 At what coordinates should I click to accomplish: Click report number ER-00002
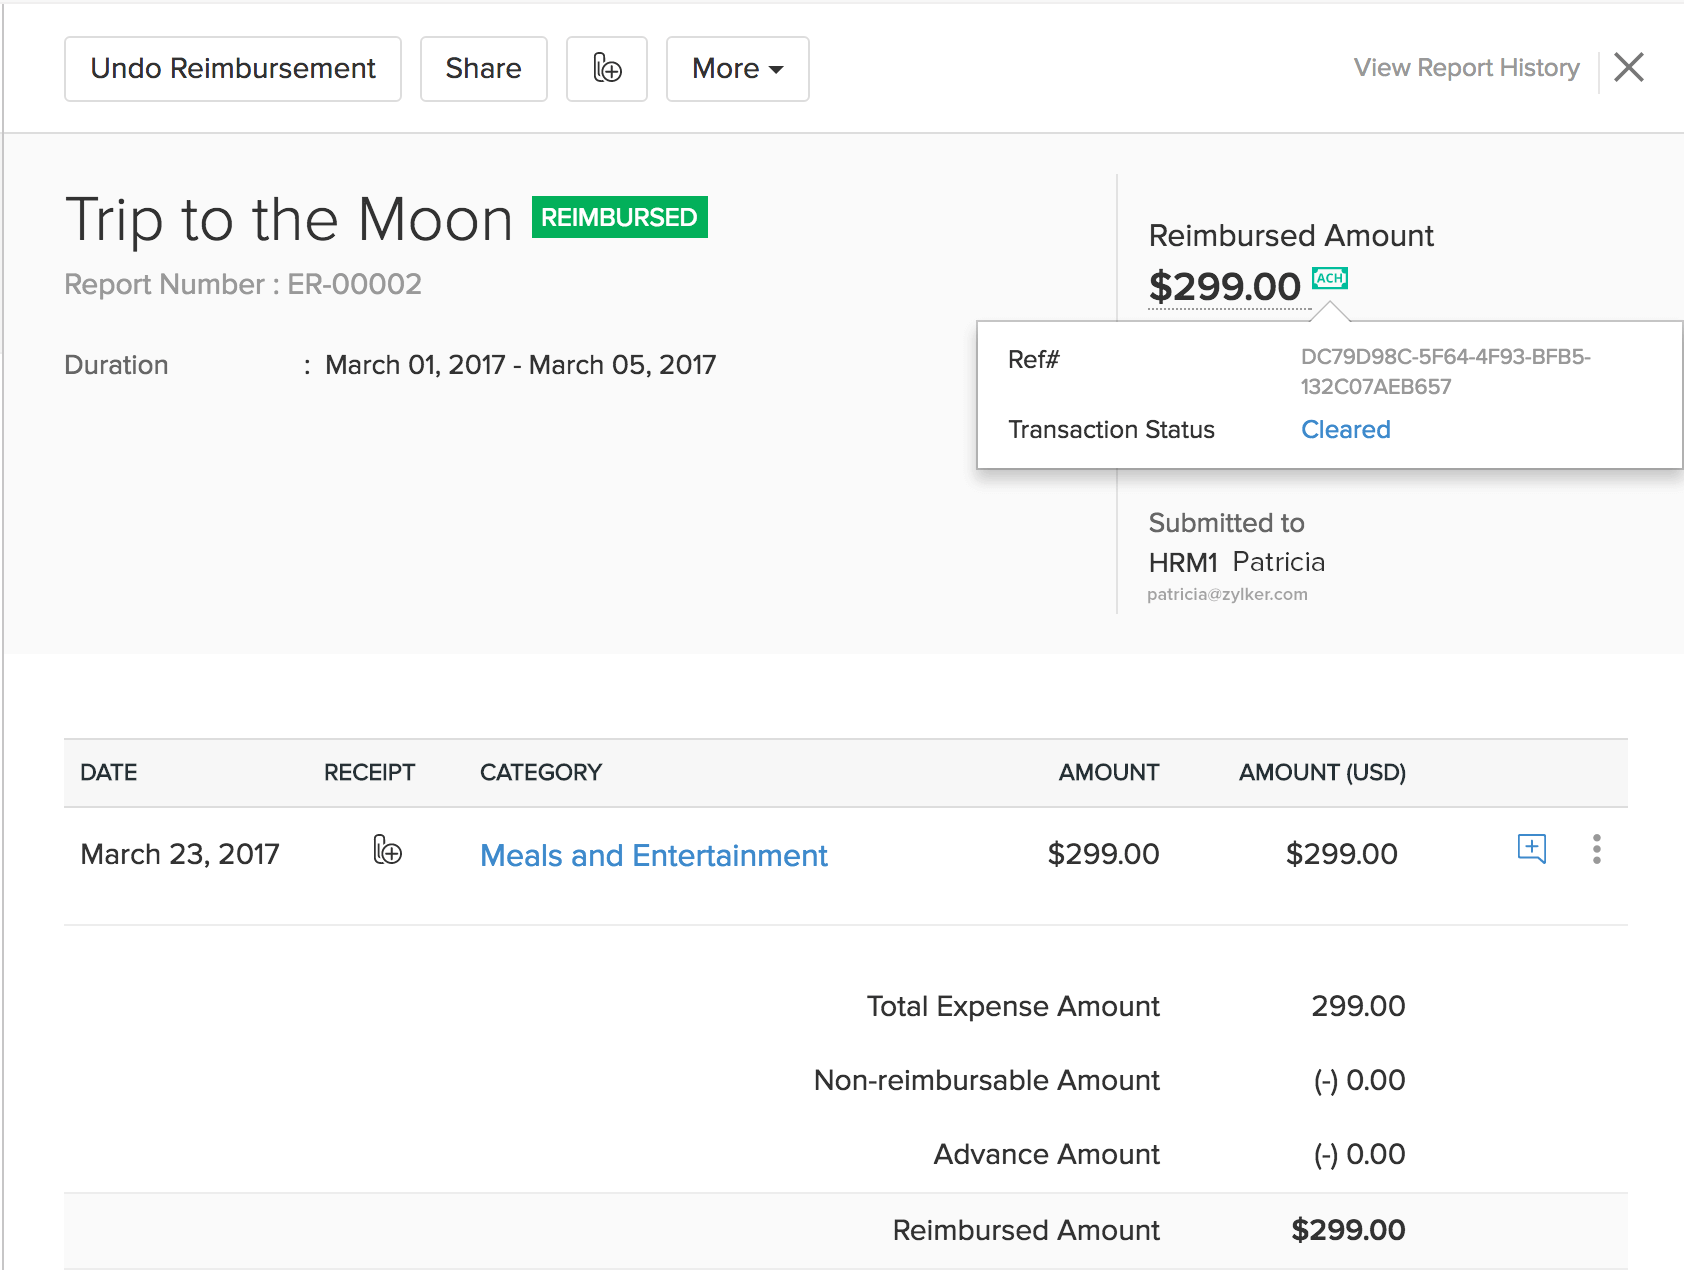[x=355, y=284]
